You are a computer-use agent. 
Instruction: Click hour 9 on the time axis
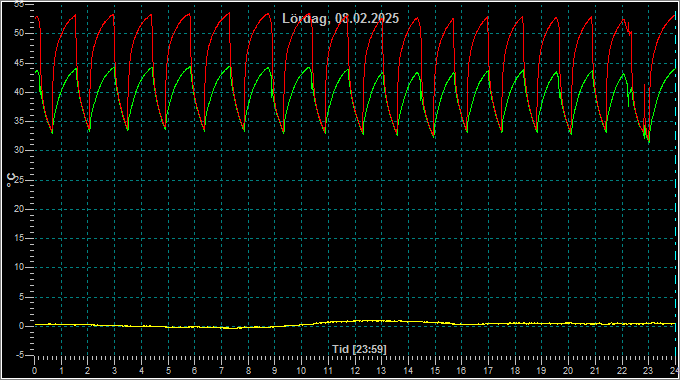point(275,371)
